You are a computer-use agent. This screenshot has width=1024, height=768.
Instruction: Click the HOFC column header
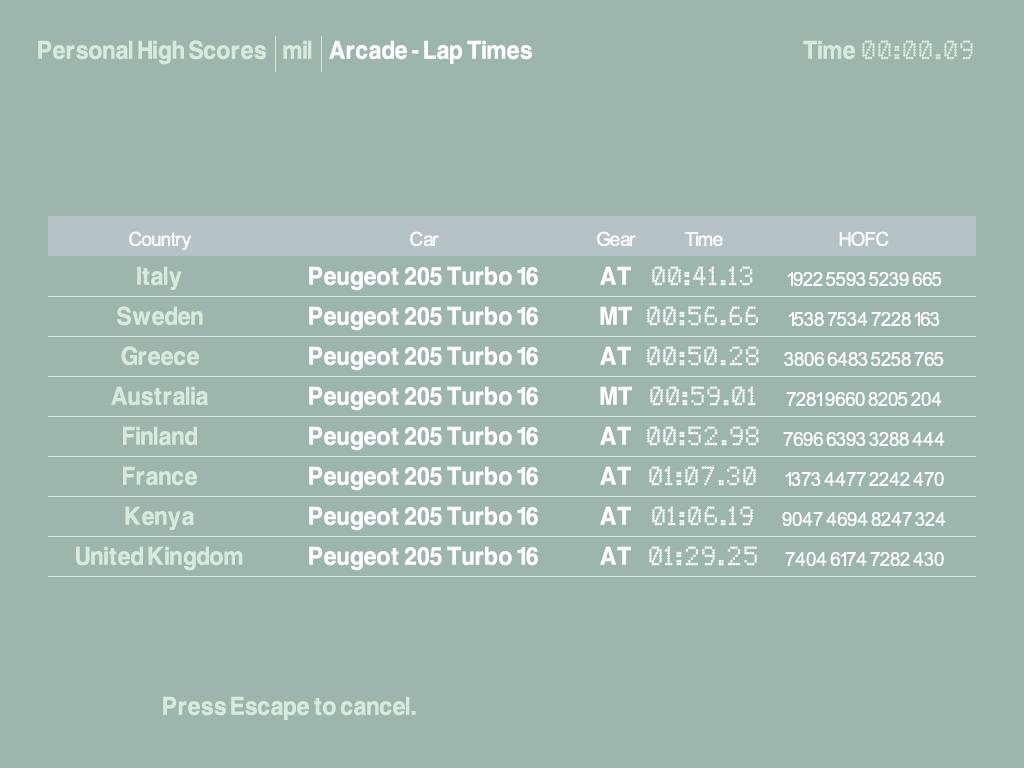pyautogui.click(x=863, y=239)
